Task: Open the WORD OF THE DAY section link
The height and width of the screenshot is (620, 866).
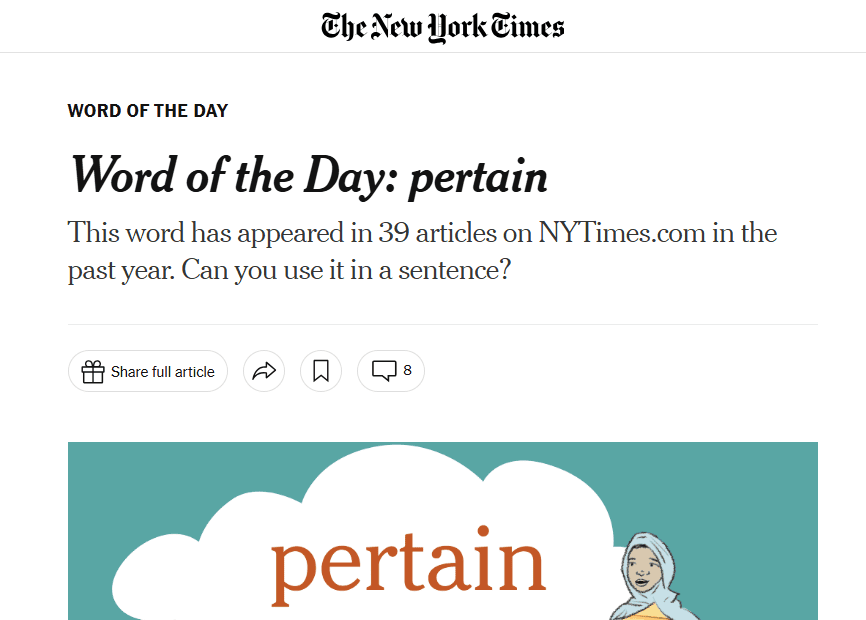Action: 147,110
